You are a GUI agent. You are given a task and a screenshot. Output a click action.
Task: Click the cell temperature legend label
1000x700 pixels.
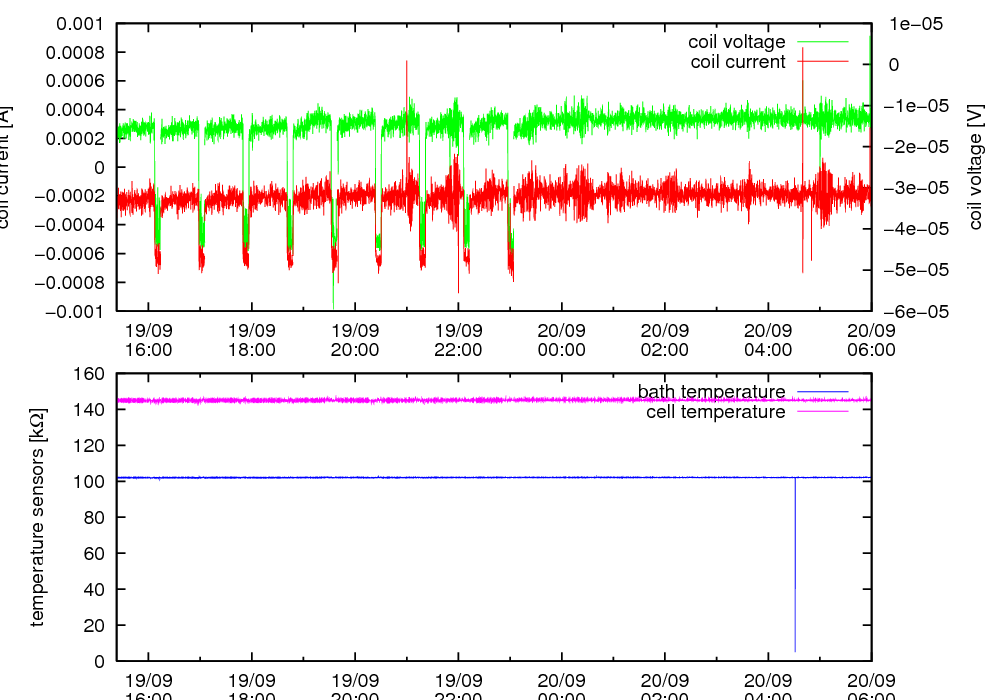pyautogui.click(x=715, y=412)
